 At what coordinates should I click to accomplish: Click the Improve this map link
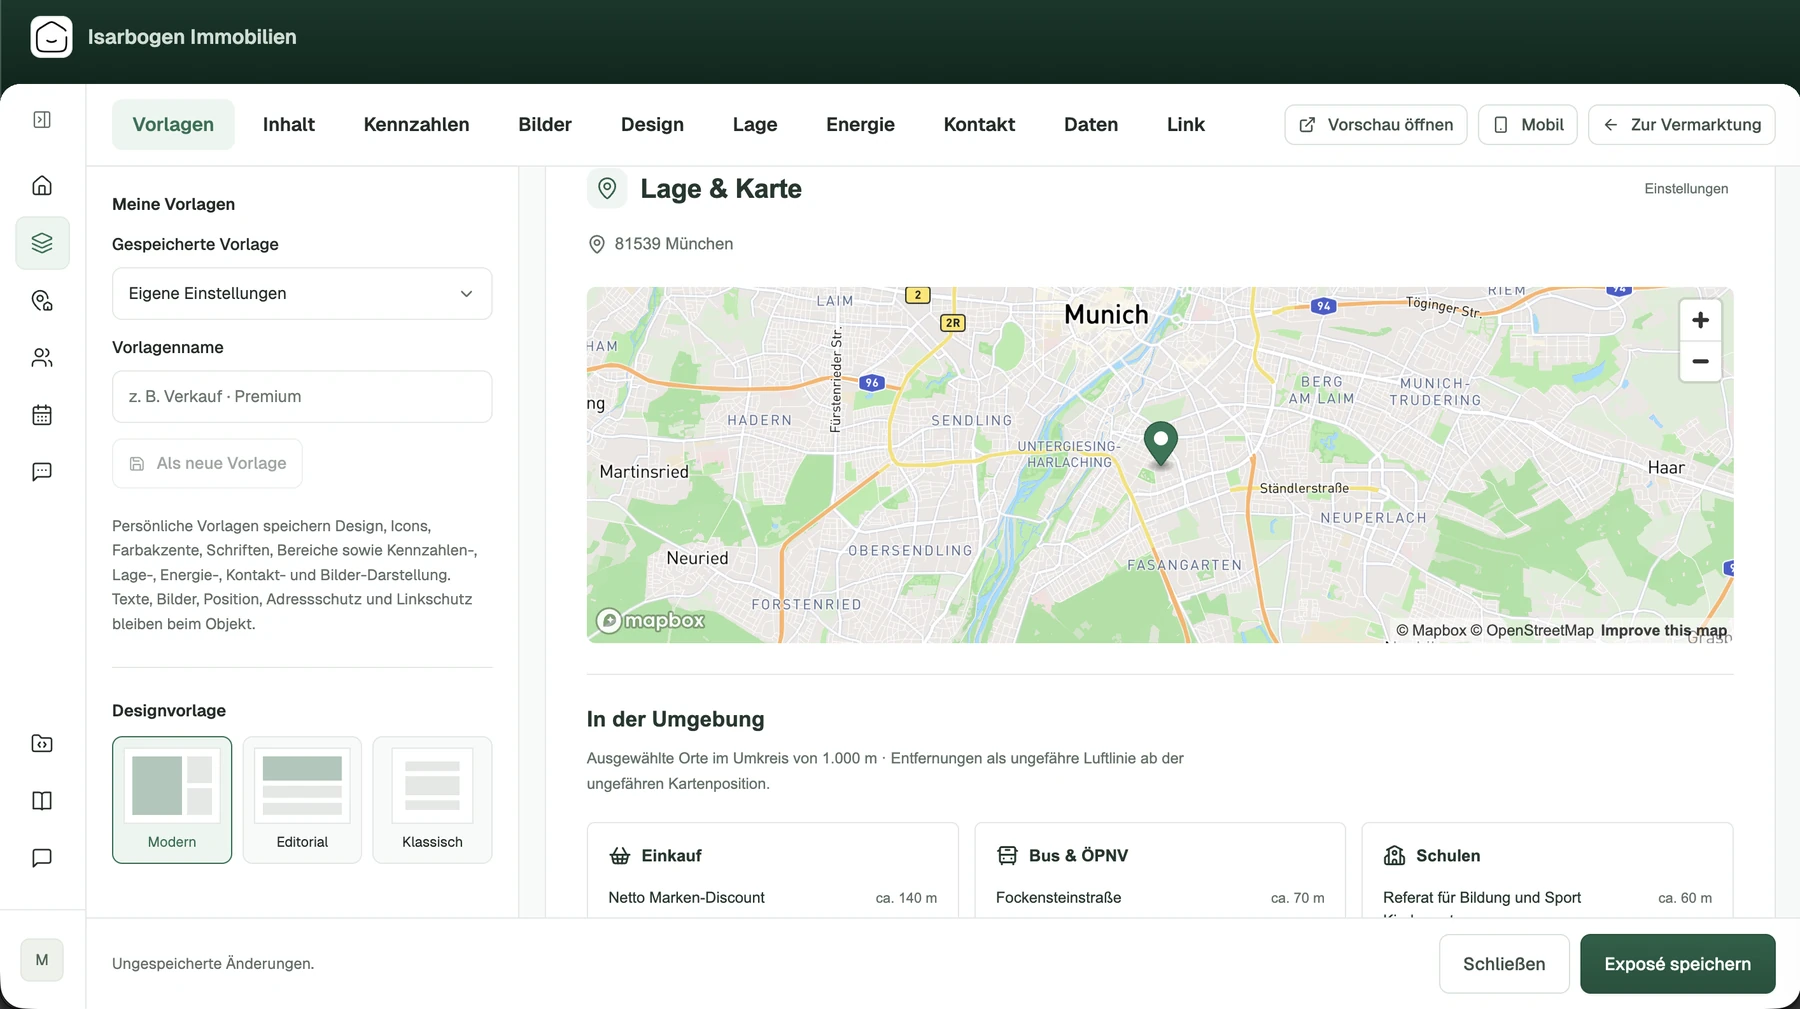[x=1664, y=631]
